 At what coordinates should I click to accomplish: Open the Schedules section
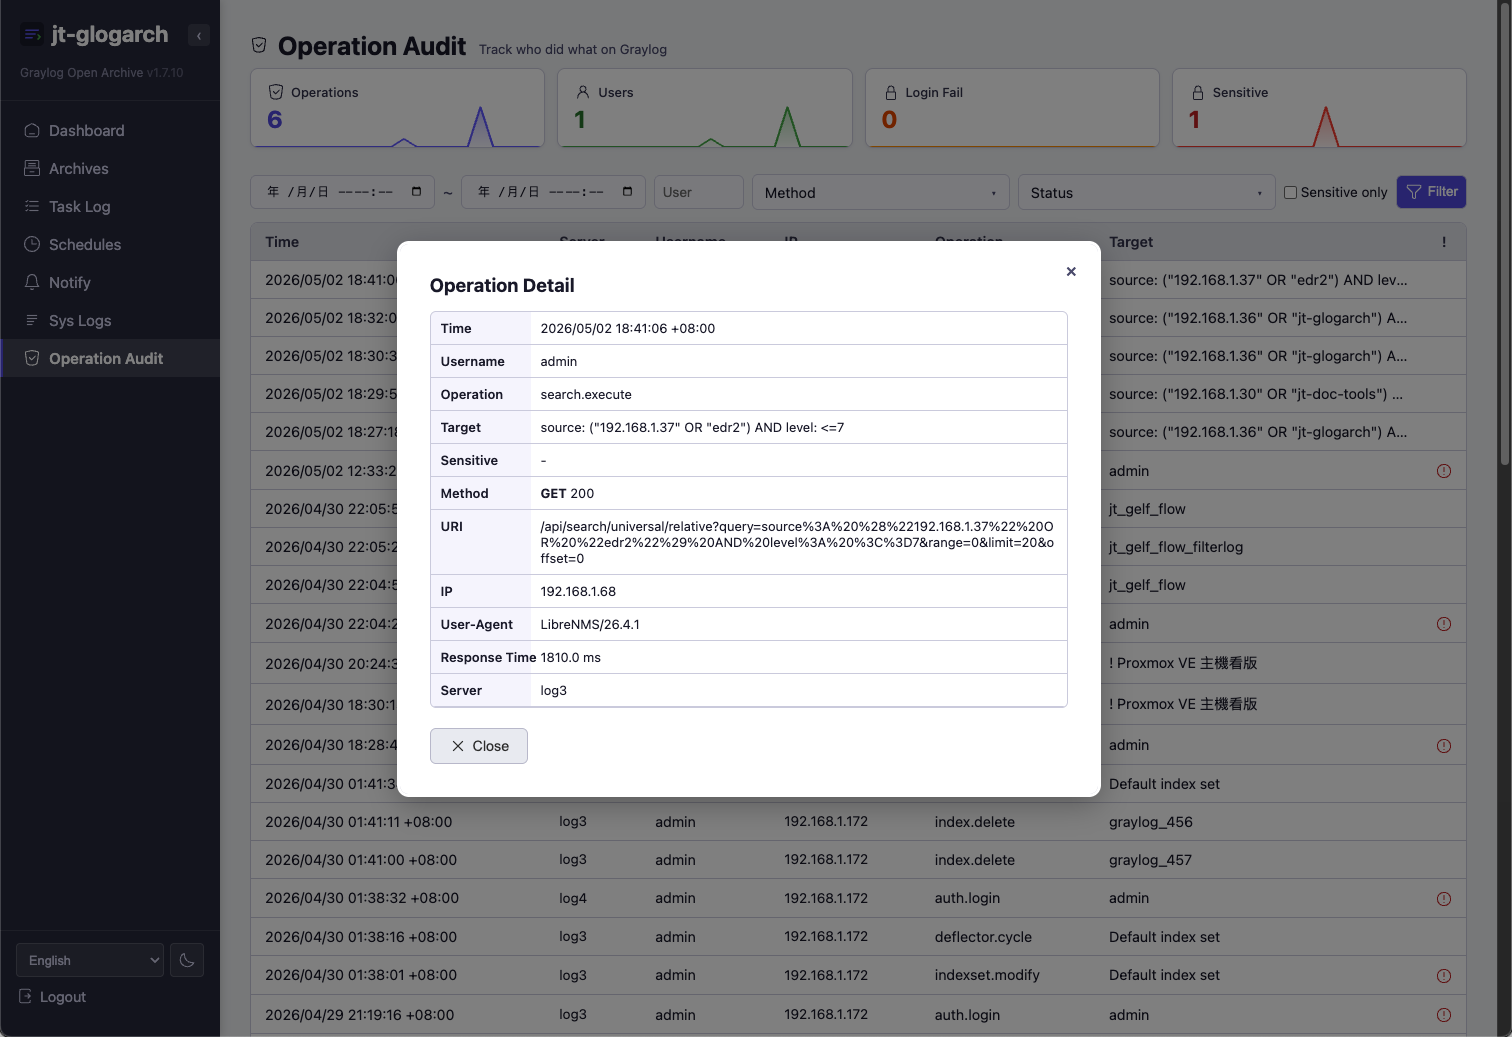pos(110,245)
